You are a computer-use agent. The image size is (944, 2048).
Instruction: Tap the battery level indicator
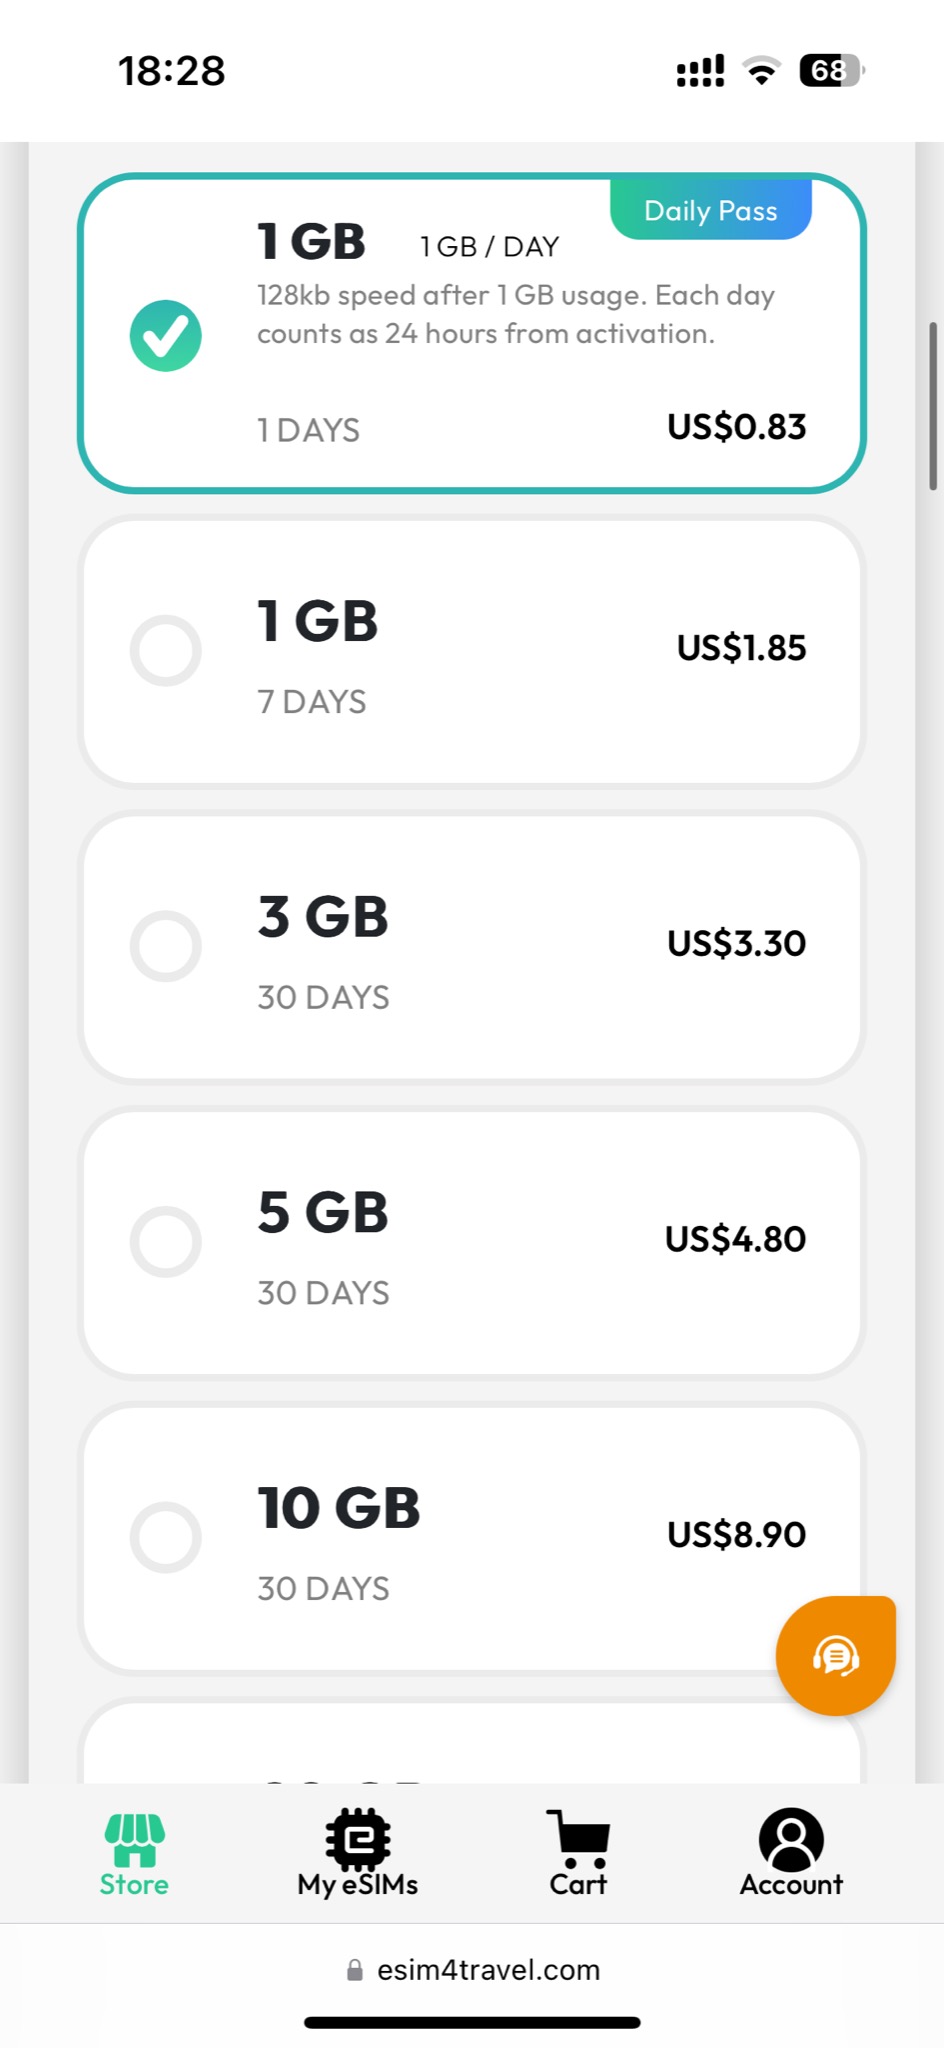tap(830, 71)
